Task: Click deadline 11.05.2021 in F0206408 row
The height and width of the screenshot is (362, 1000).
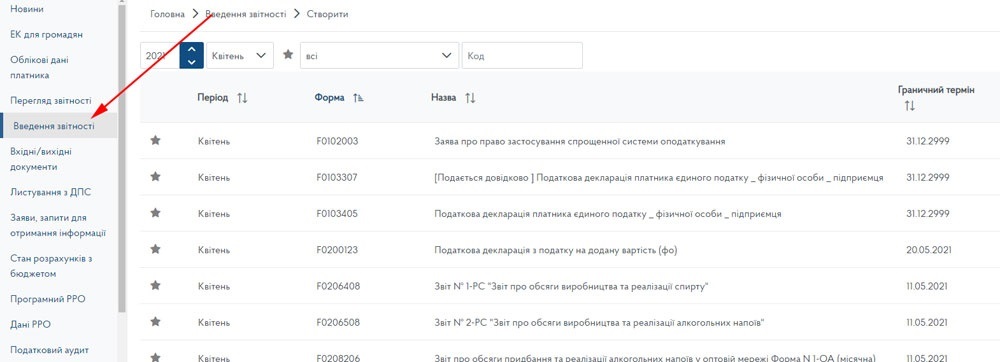Action: click(927, 286)
